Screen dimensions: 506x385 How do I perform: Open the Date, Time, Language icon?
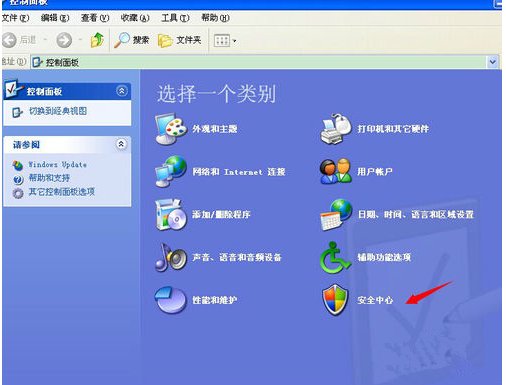pyautogui.click(x=336, y=214)
